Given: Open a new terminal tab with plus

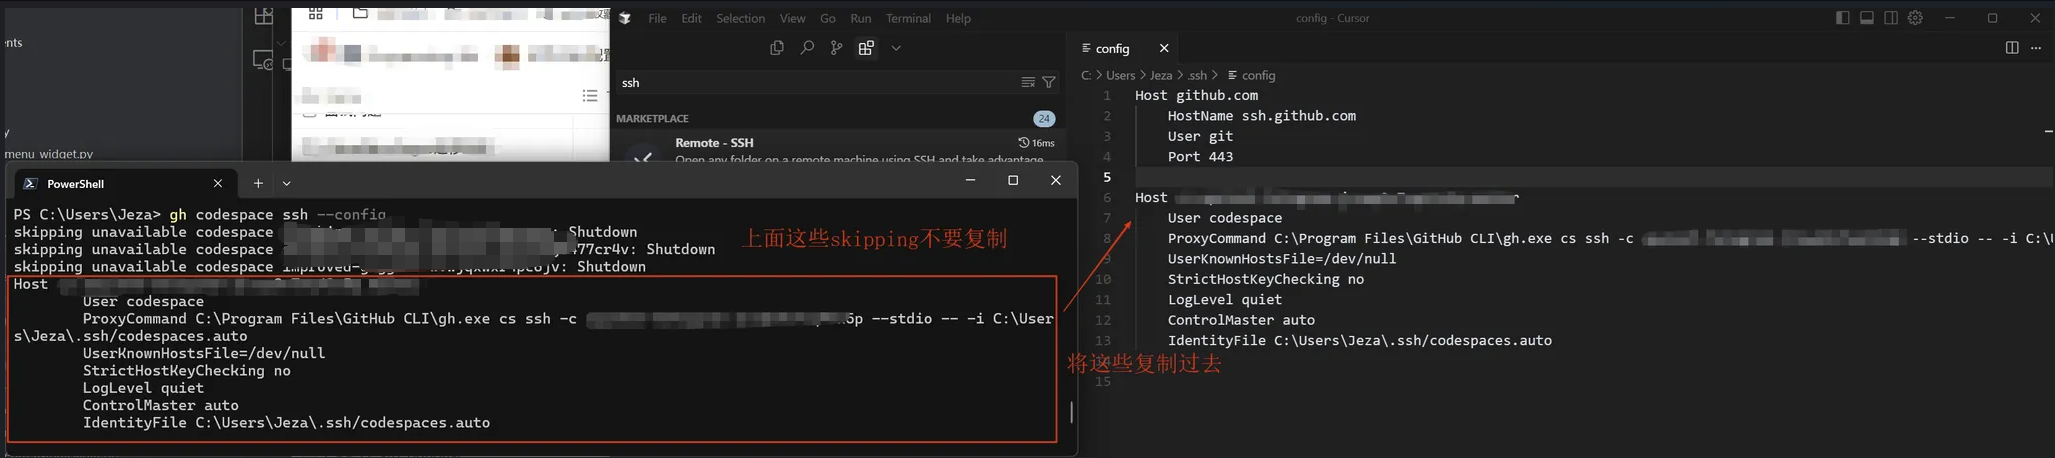Looking at the screenshot, I should (x=258, y=184).
